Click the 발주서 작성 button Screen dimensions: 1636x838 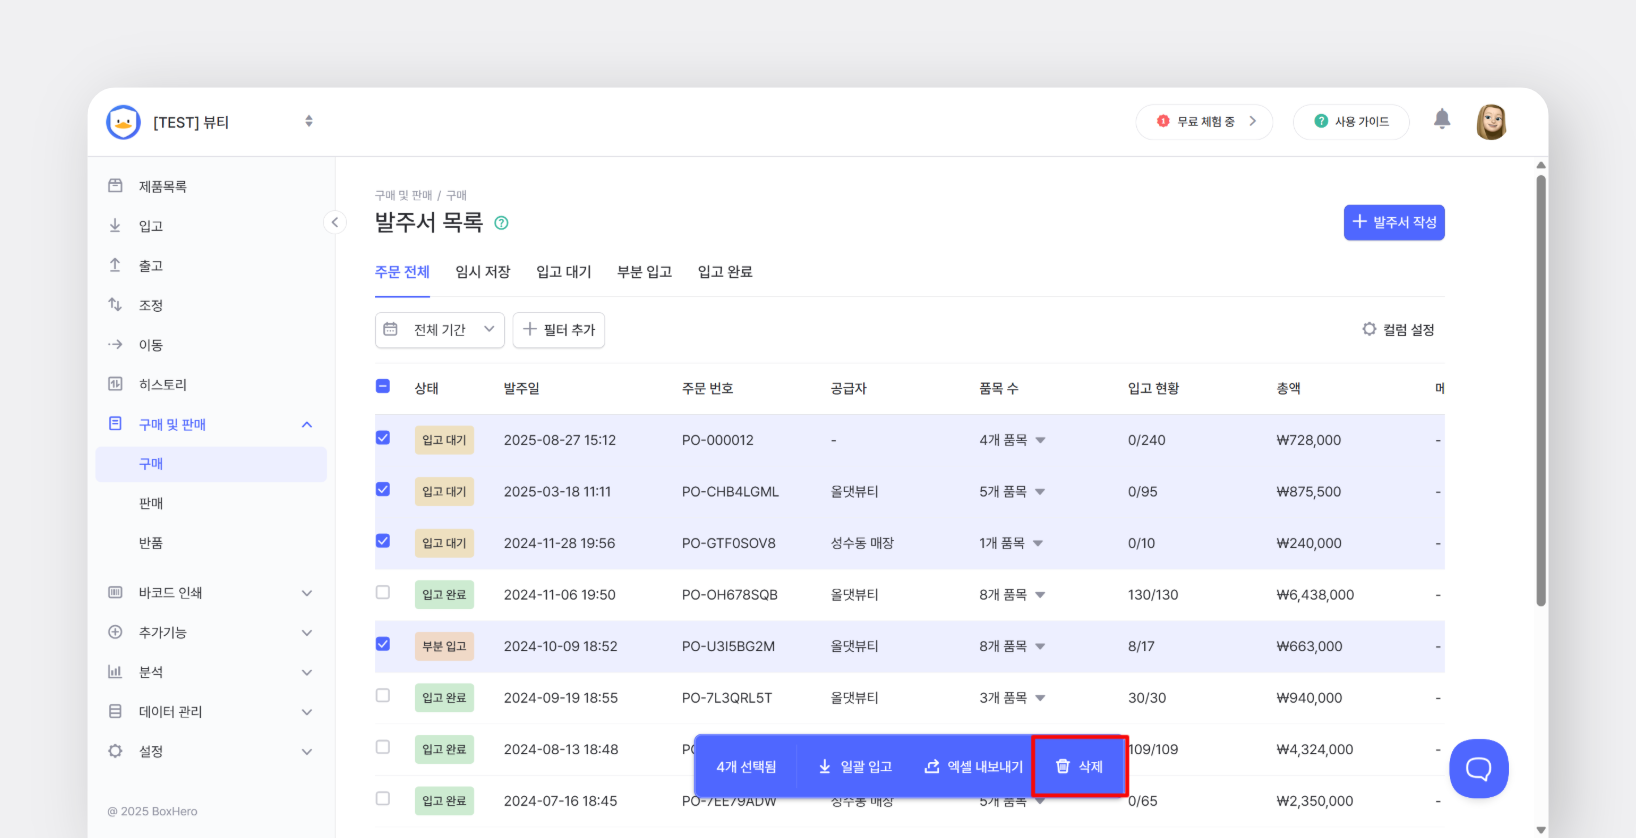(1394, 222)
